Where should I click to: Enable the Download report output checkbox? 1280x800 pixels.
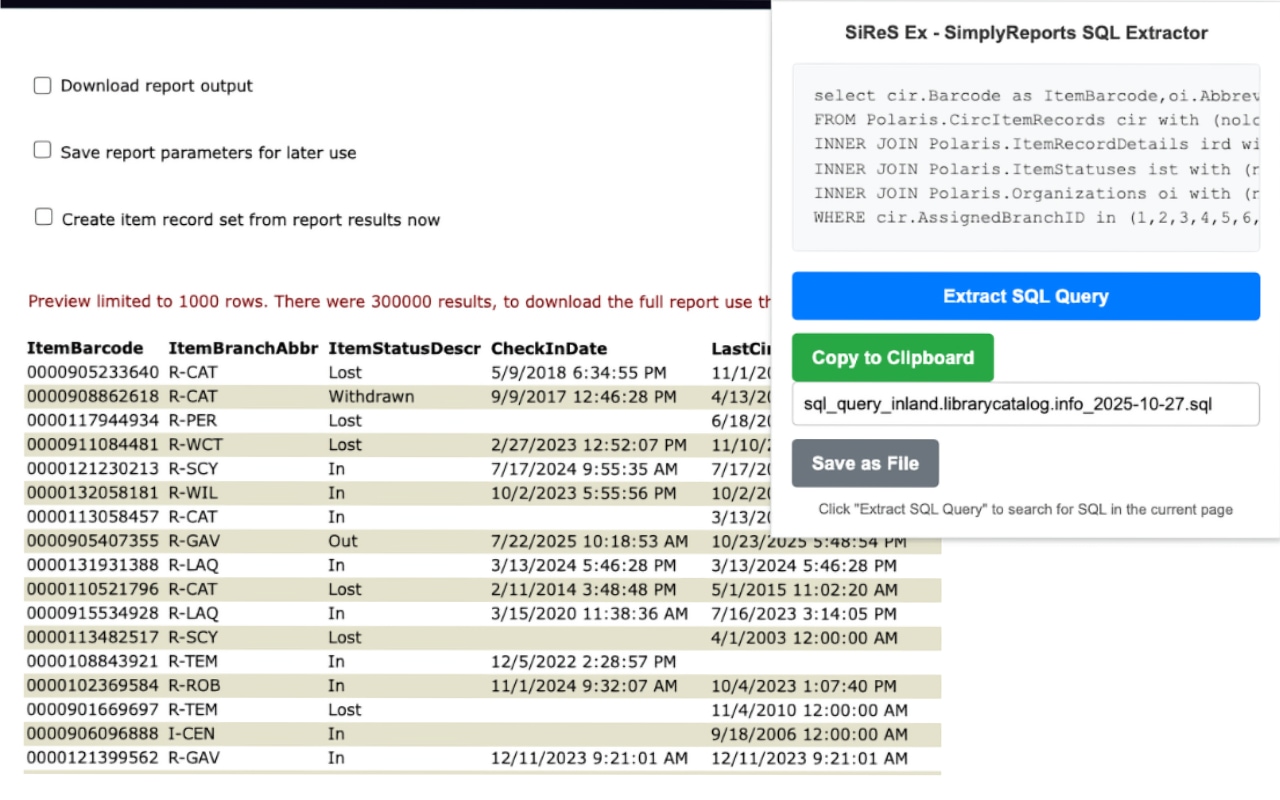[42, 86]
